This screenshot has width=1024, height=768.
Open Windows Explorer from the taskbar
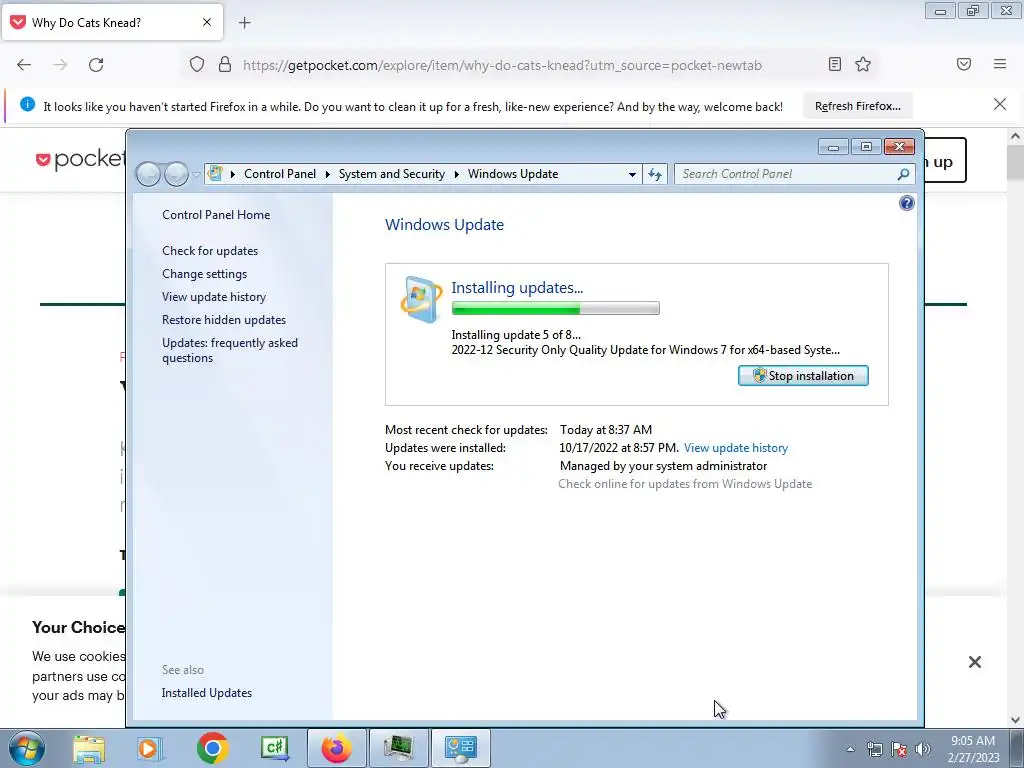point(89,748)
